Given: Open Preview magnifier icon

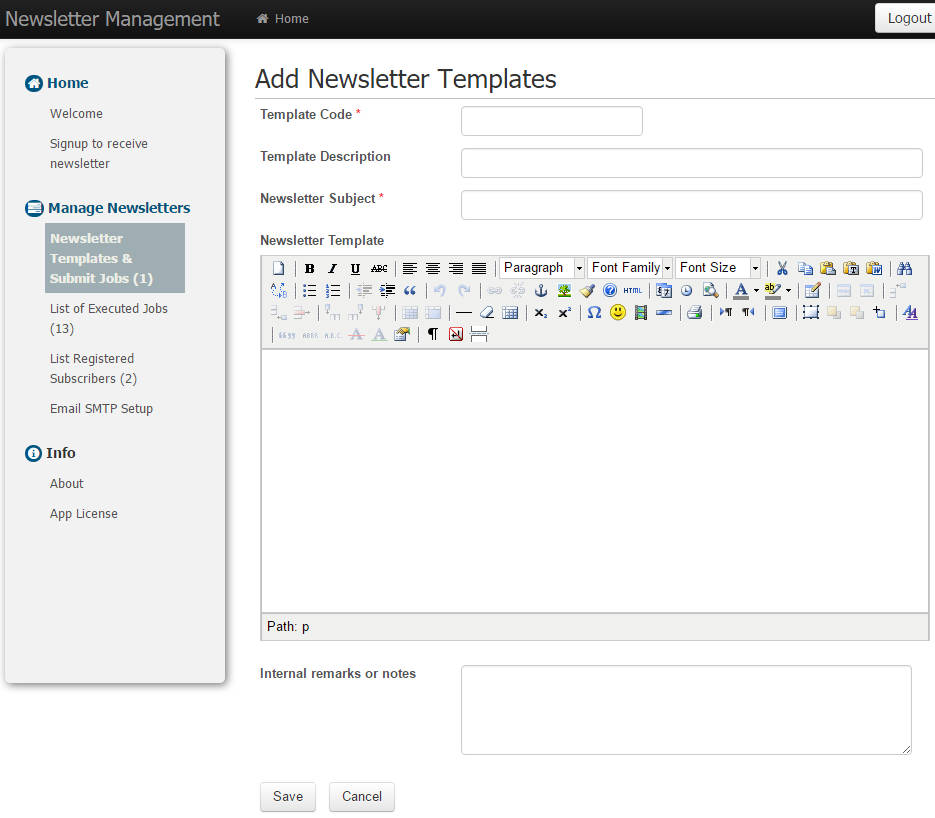Looking at the screenshot, I should (710, 290).
